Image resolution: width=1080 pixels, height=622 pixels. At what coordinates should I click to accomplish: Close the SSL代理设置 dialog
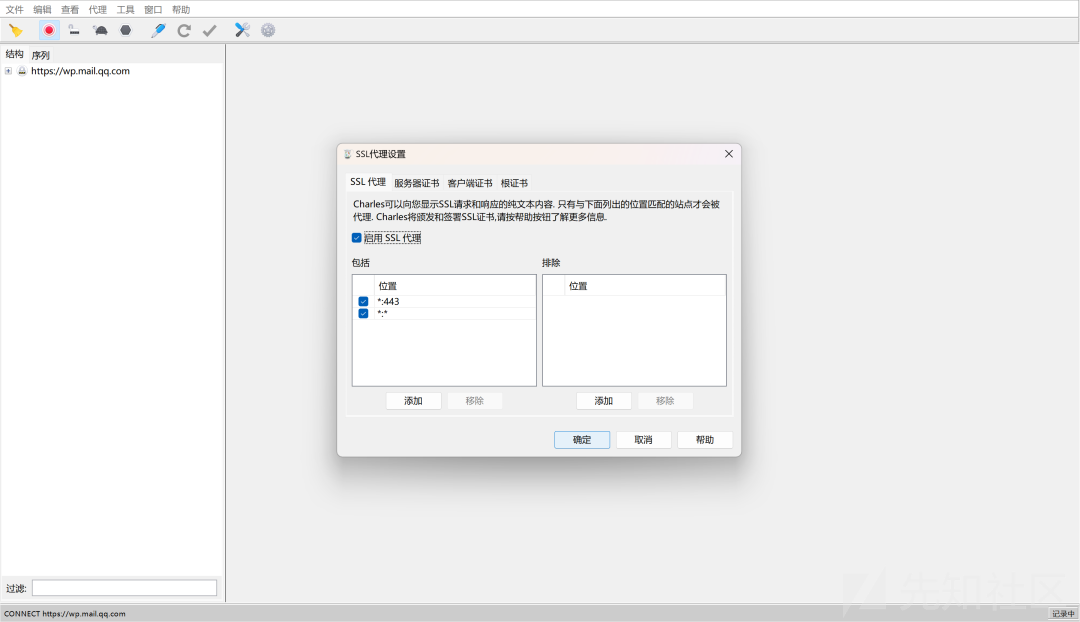pos(729,154)
